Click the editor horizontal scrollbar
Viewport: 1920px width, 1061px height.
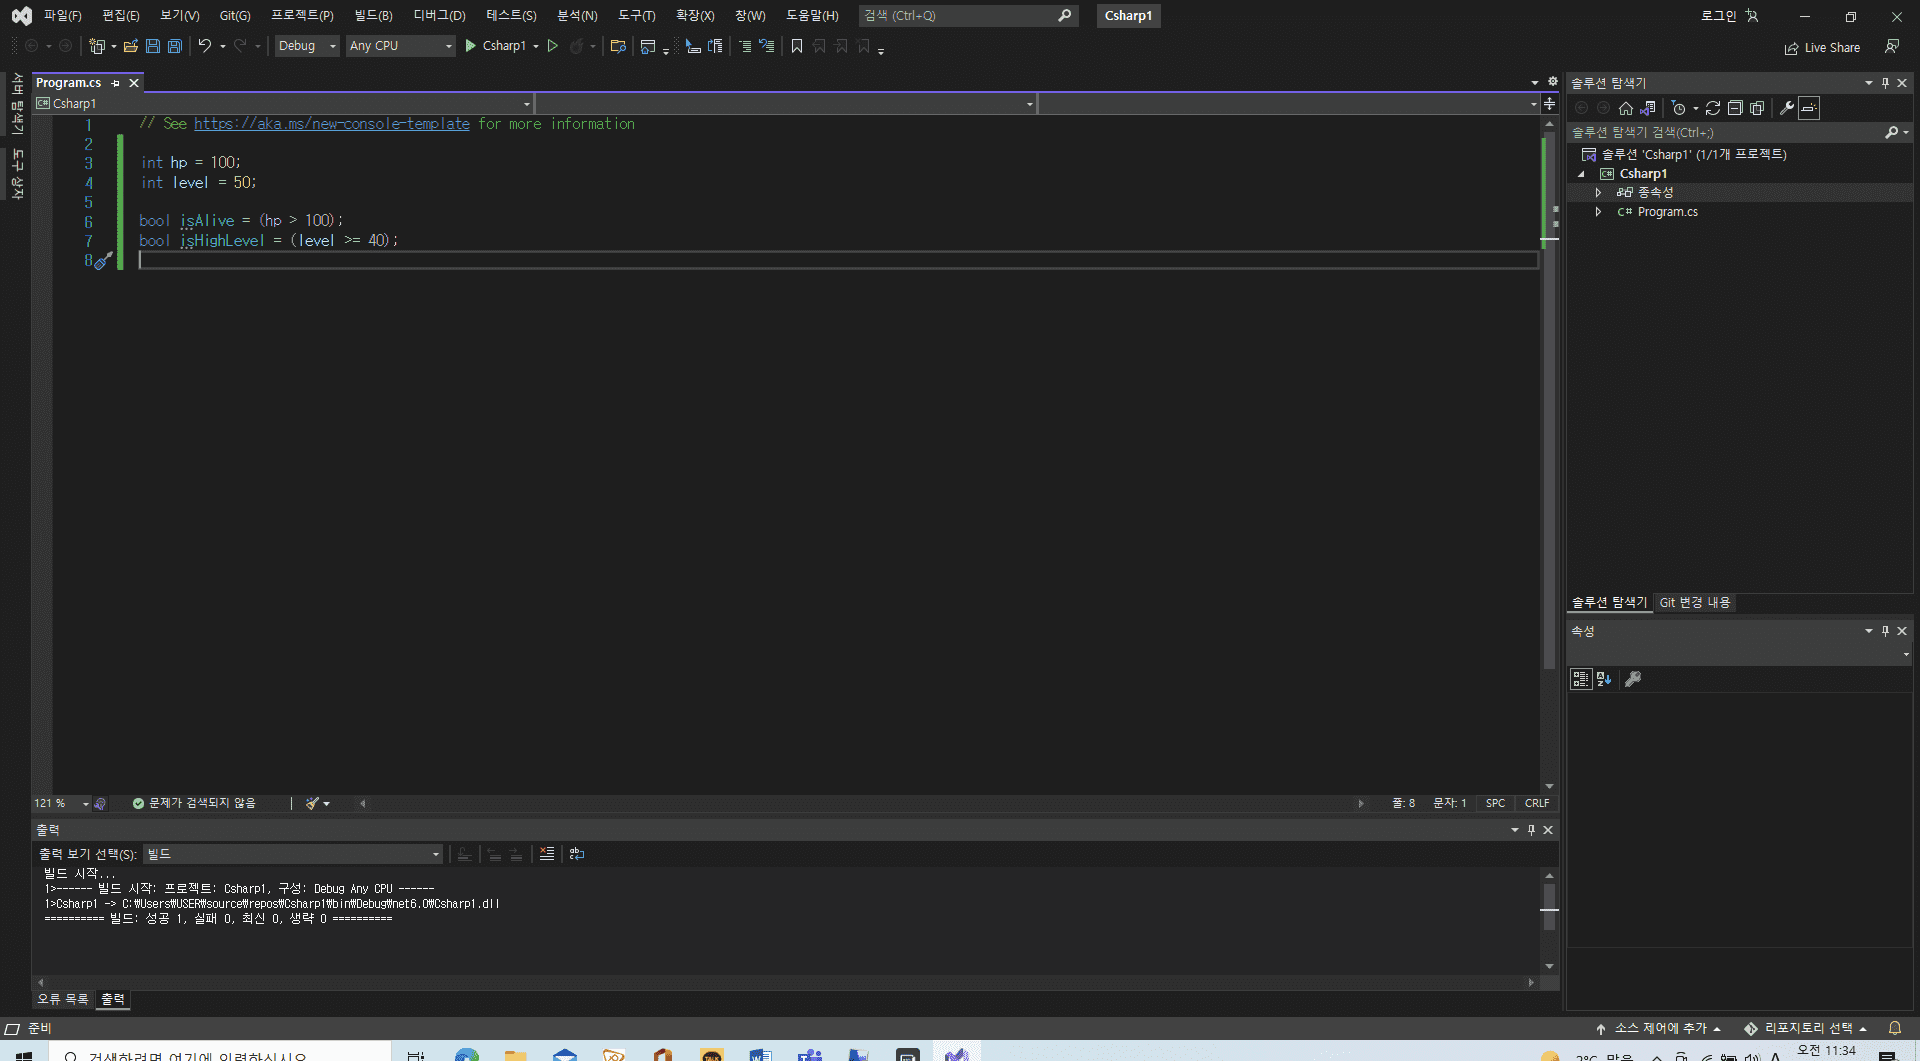[862, 803]
